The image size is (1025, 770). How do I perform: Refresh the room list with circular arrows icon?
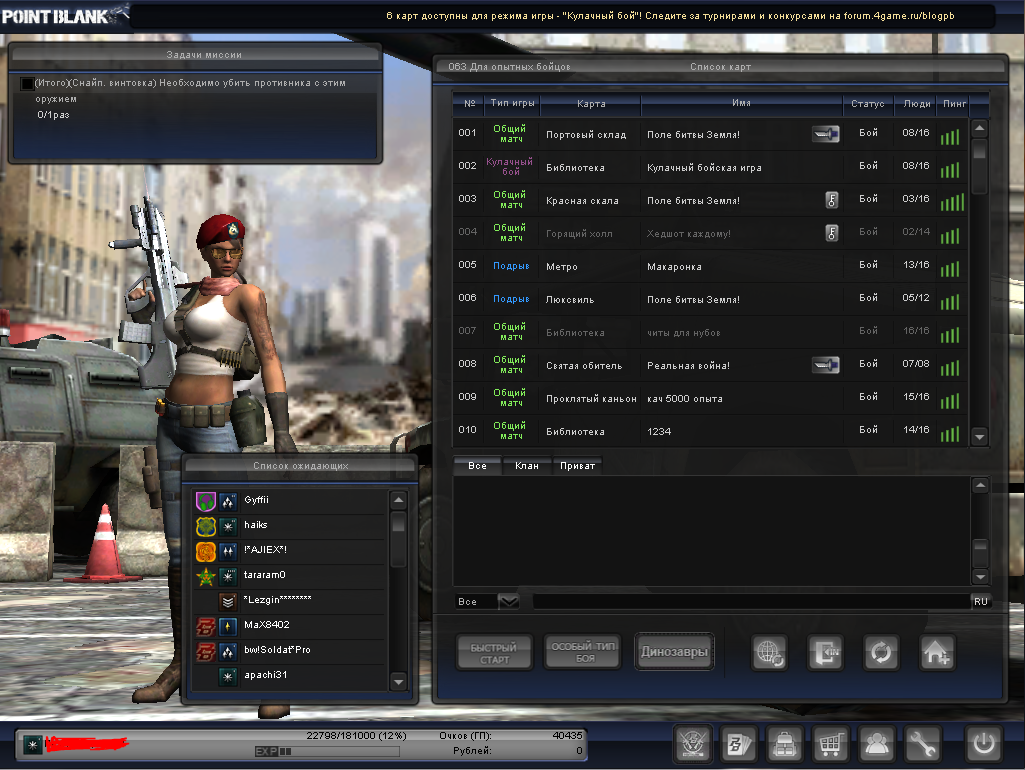tap(881, 652)
